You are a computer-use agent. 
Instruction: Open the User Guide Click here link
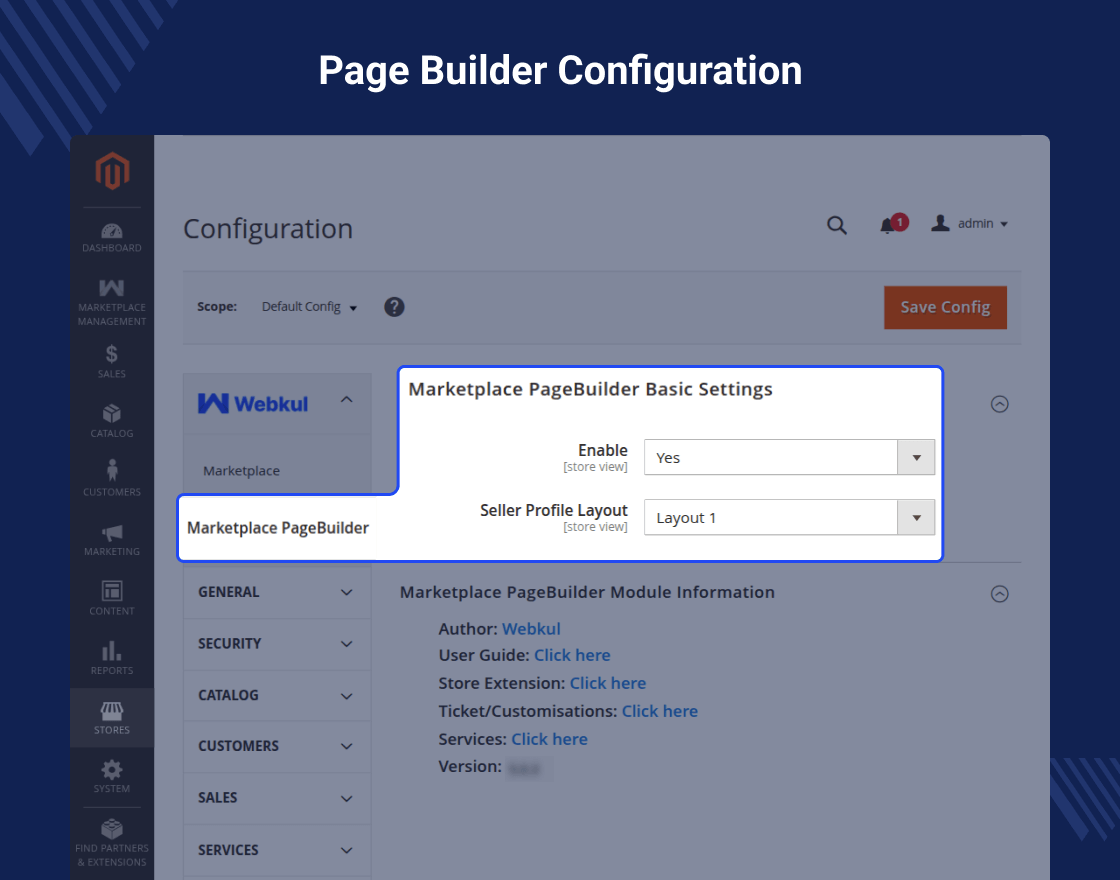[572, 655]
